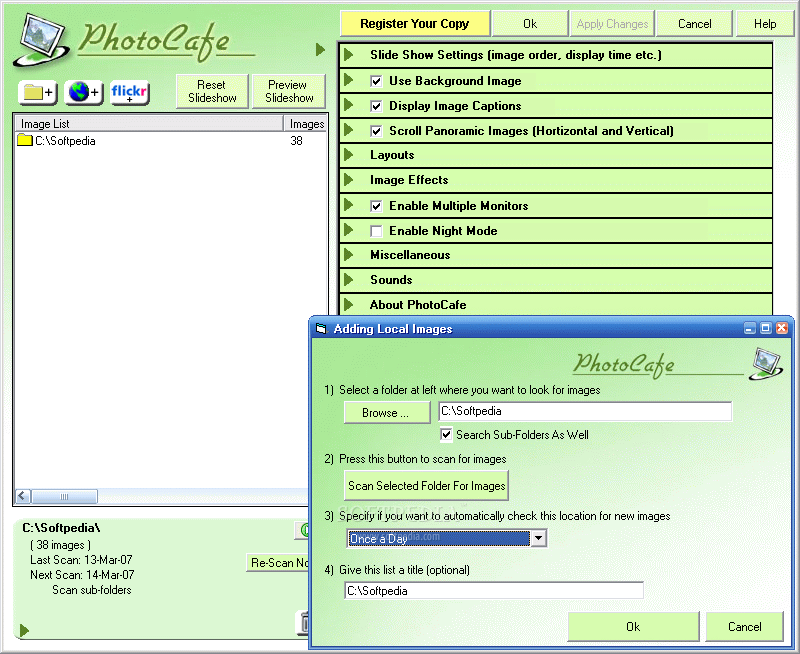Click the image list scrollbar thumb
This screenshot has height=654, width=800.
click(x=64, y=496)
